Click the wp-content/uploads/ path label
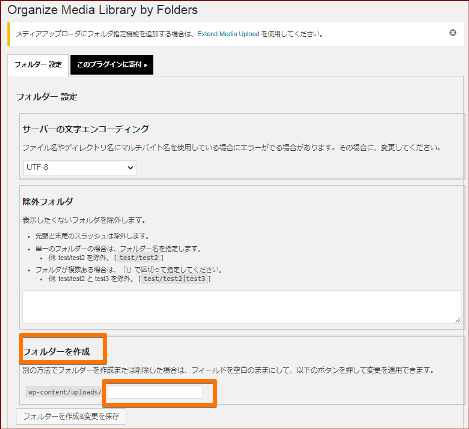The height and width of the screenshot is (429, 469). point(64,392)
